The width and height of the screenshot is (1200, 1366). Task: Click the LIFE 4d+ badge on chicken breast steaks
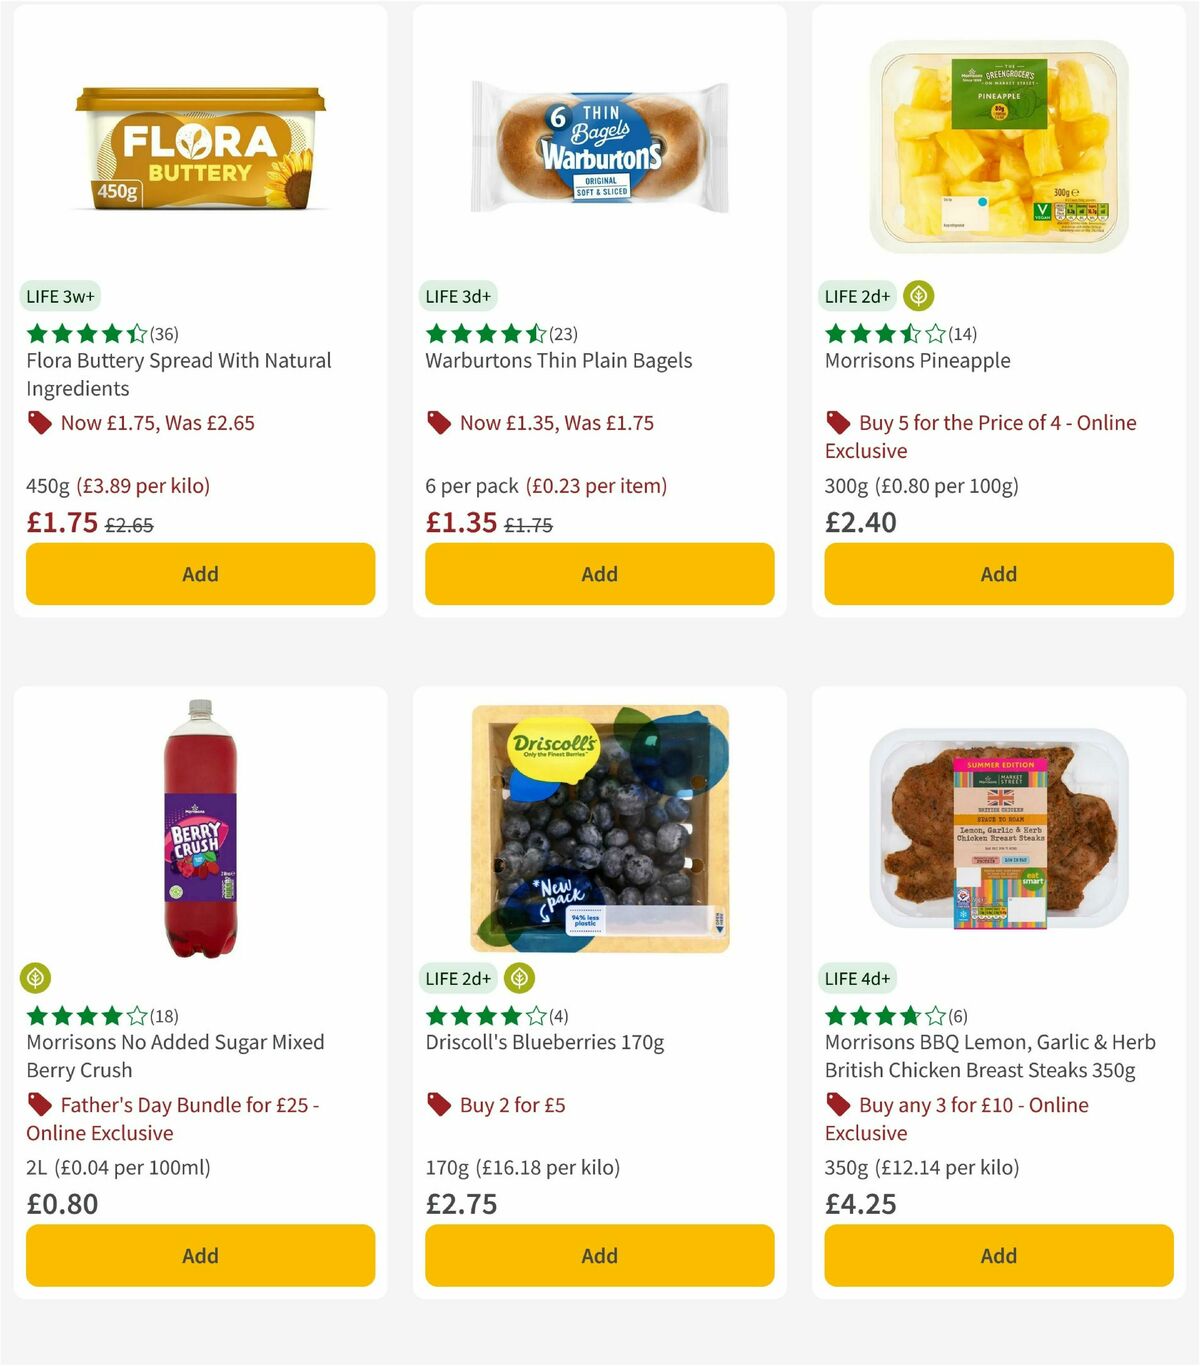860,978
